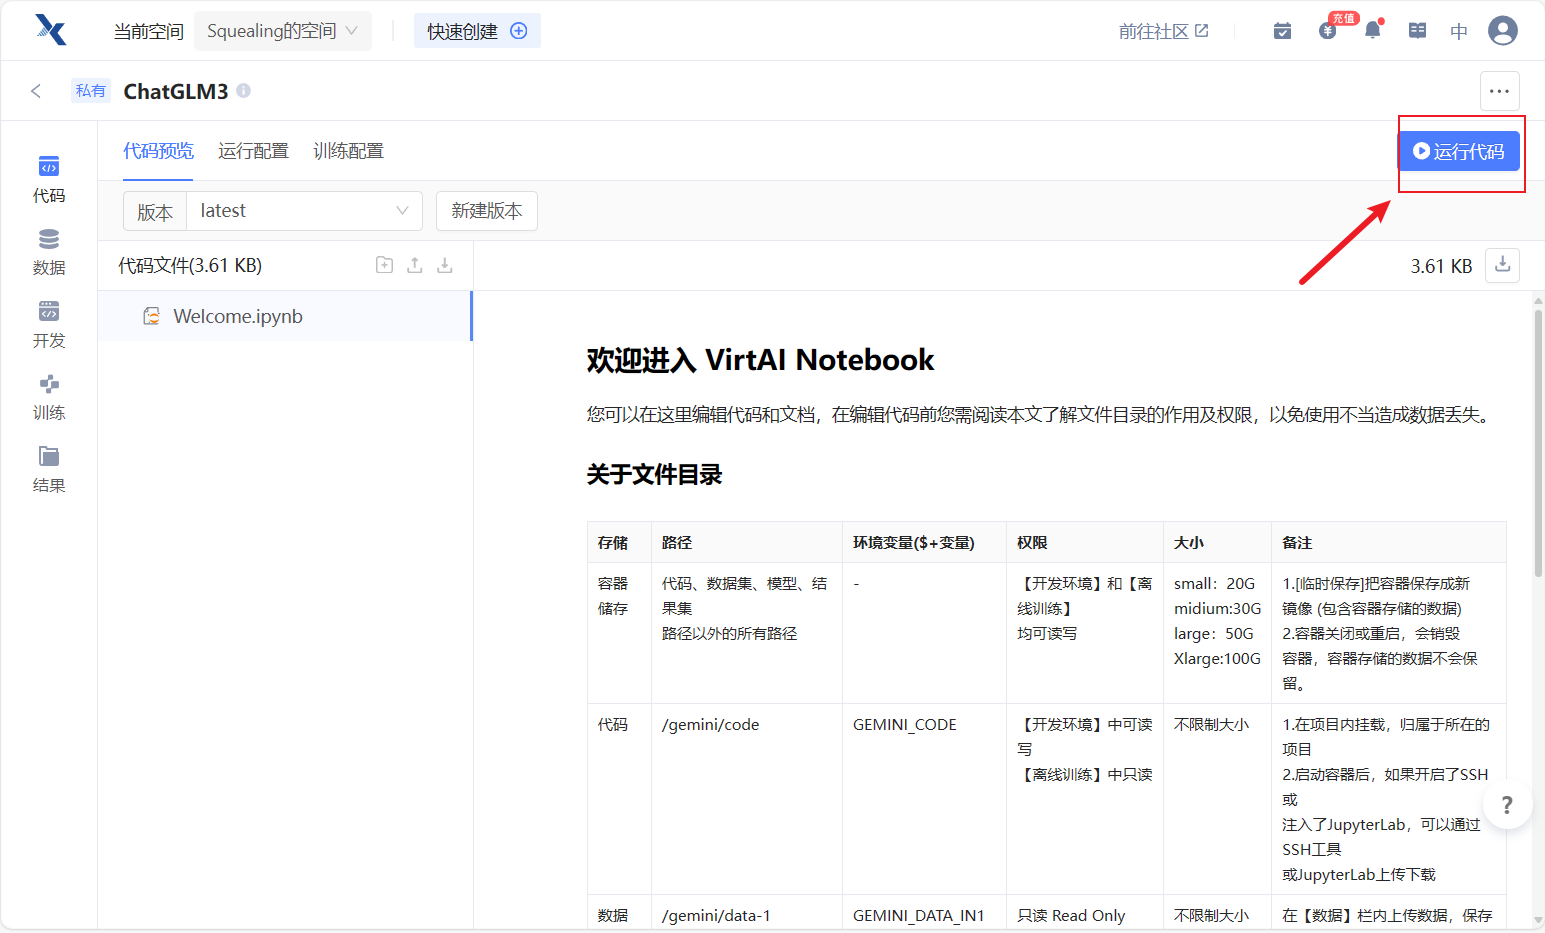The width and height of the screenshot is (1545, 933).
Task: Click the yen recharge (充值) icon
Action: (1328, 31)
